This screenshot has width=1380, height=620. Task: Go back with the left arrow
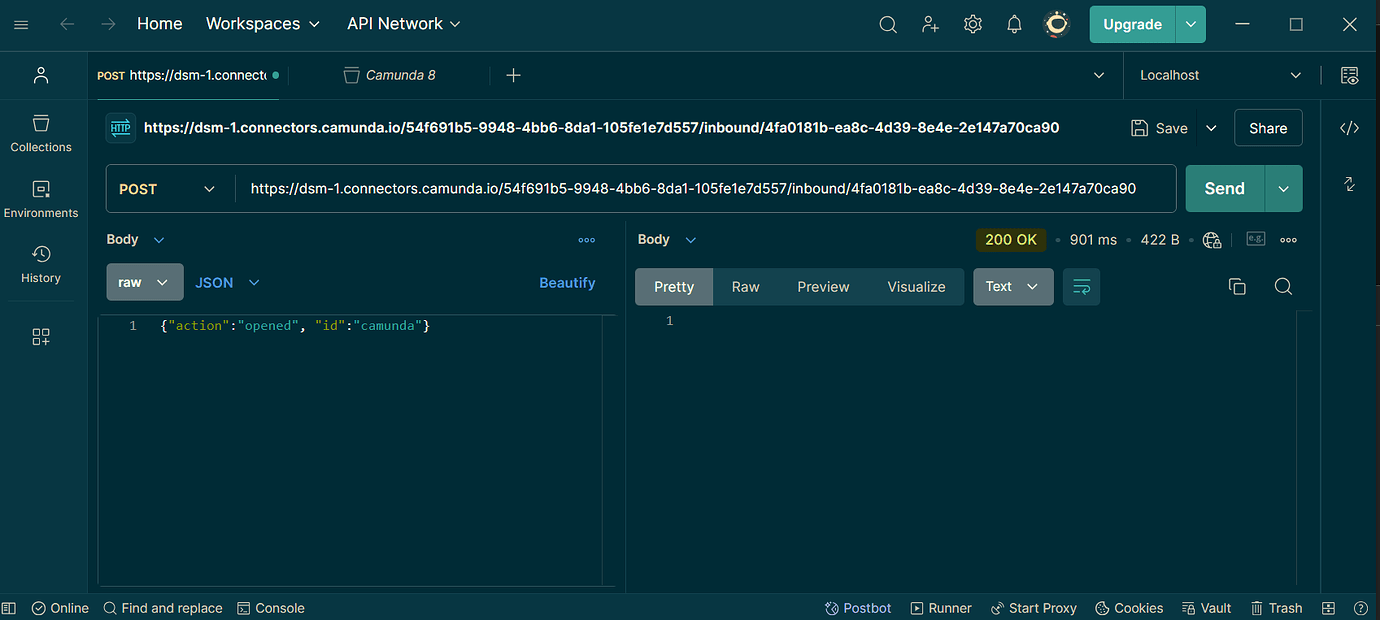click(x=67, y=24)
